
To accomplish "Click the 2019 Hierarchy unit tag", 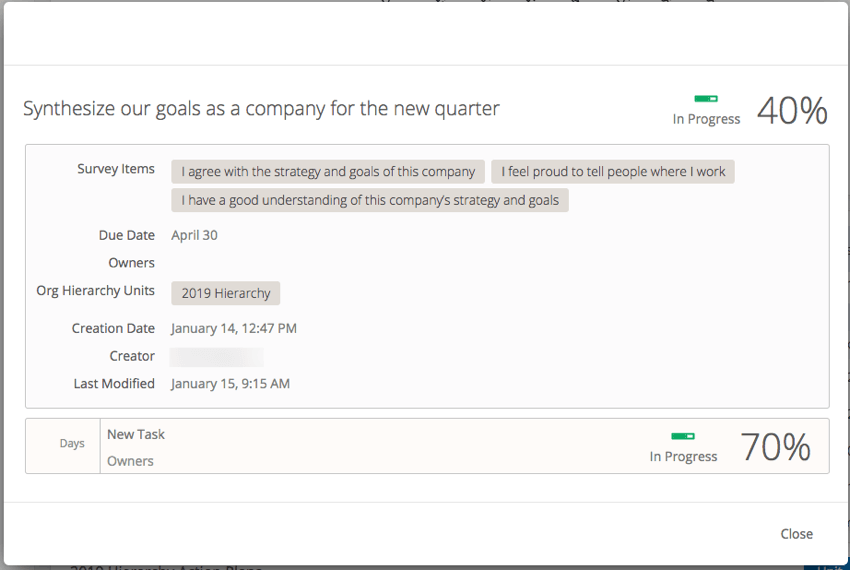I will [226, 293].
